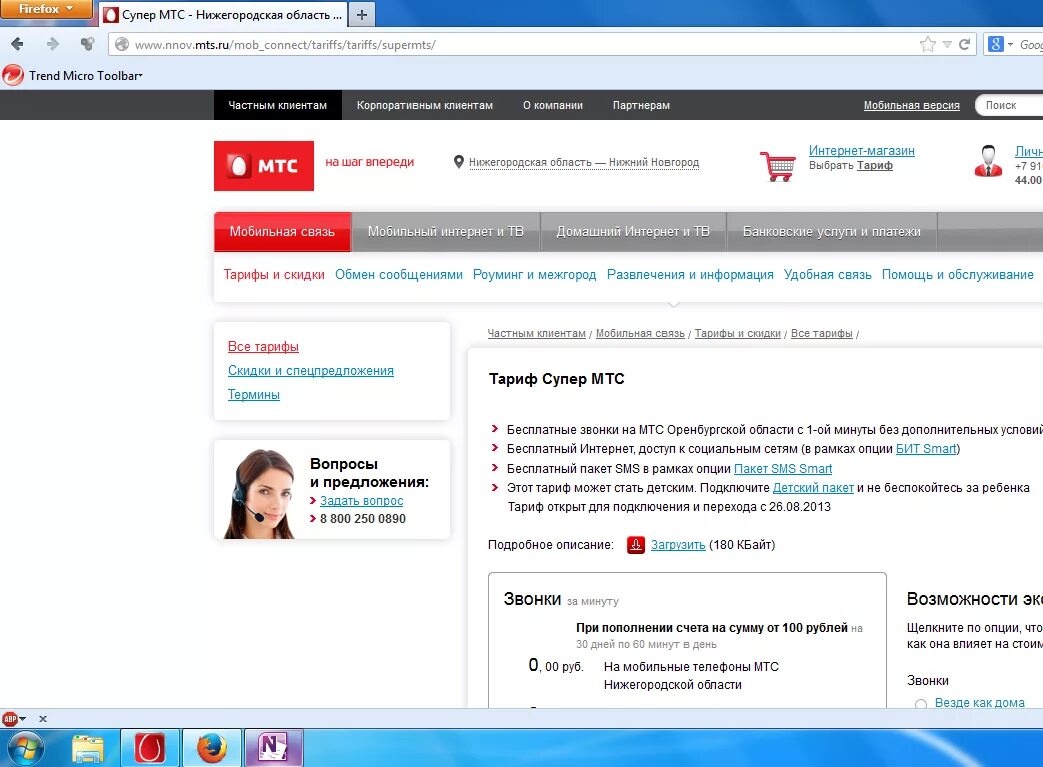Image resolution: width=1043 pixels, height=767 pixels.
Task: Open the Windows Start button
Action: coord(25,748)
